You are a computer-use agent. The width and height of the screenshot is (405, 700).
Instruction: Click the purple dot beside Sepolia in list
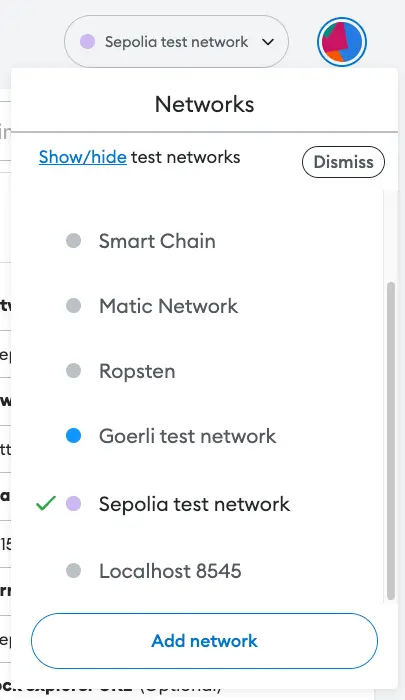point(73,504)
